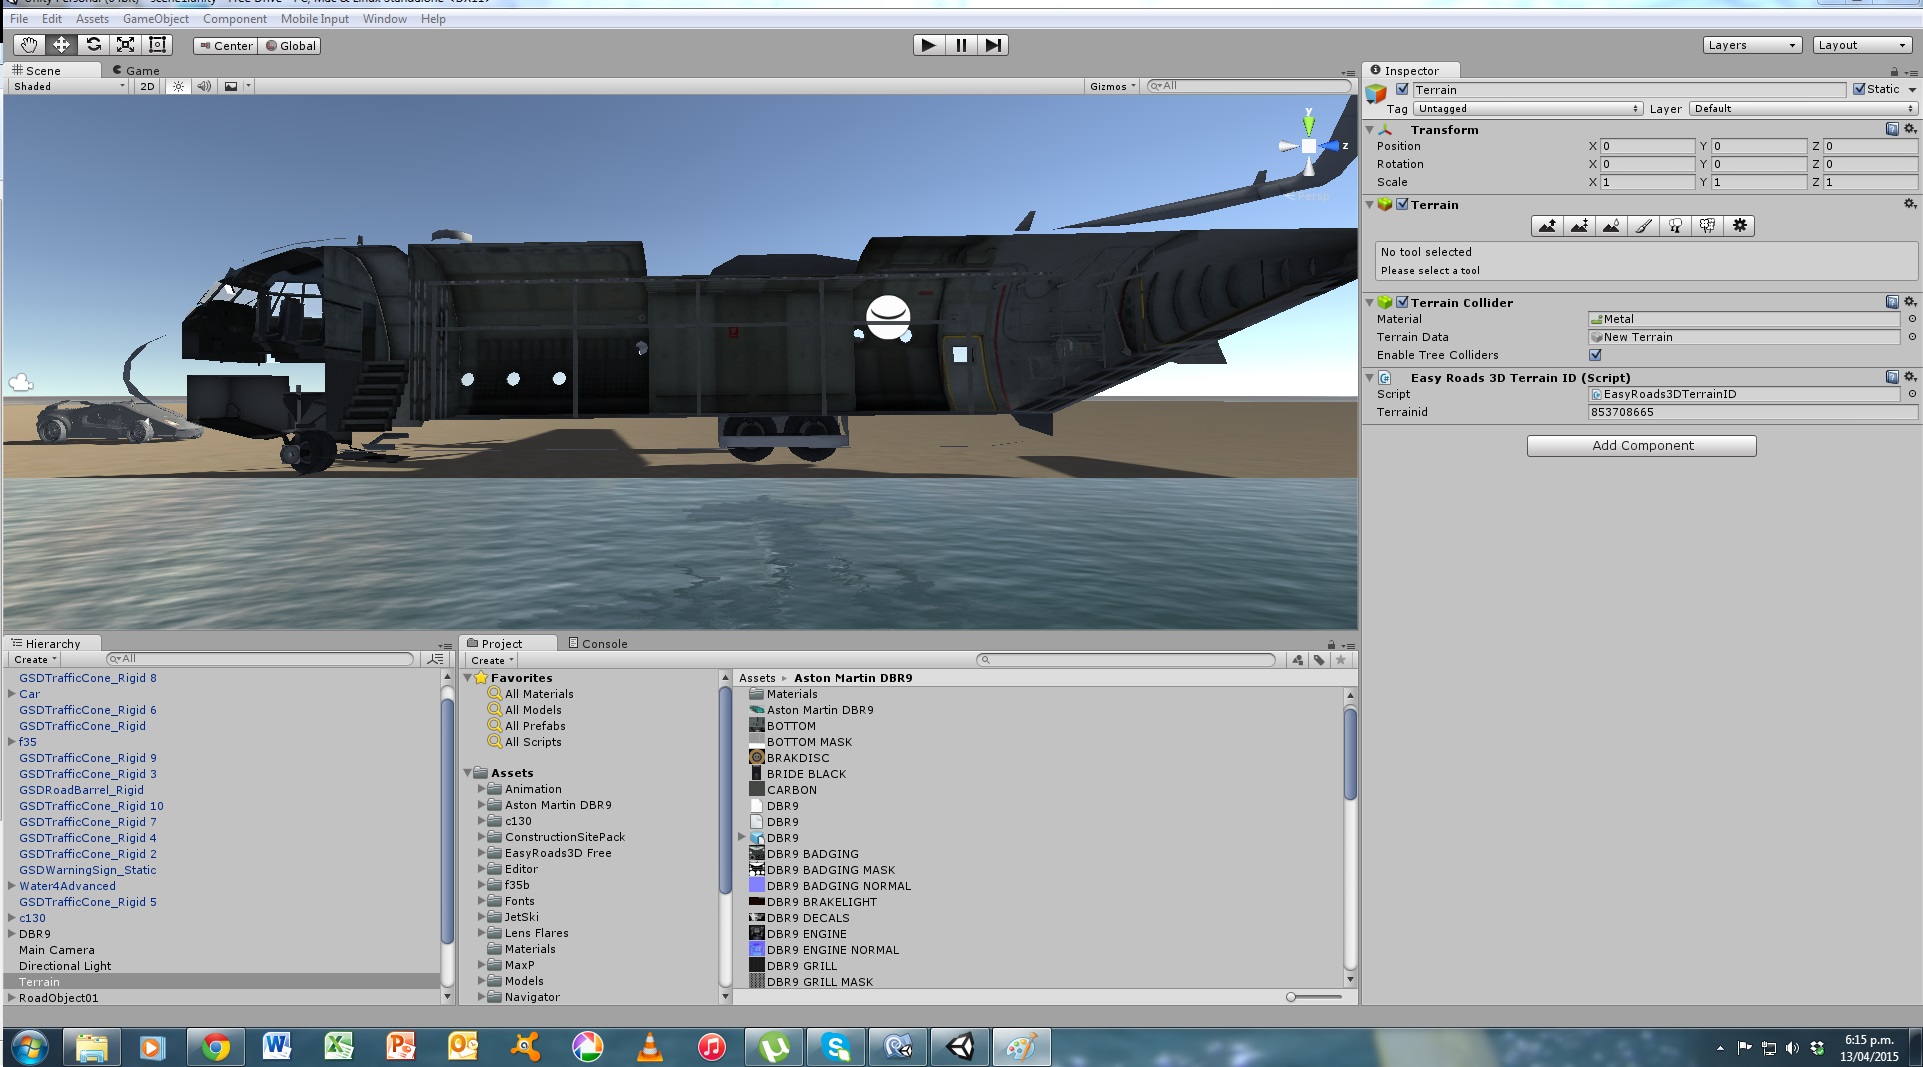
Task: Expand the Water4Advanced hierarchy item
Action: tap(11, 886)
